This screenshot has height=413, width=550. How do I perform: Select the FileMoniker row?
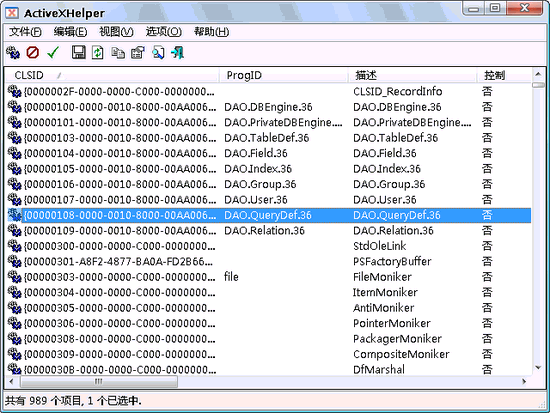tap(269, 277)
